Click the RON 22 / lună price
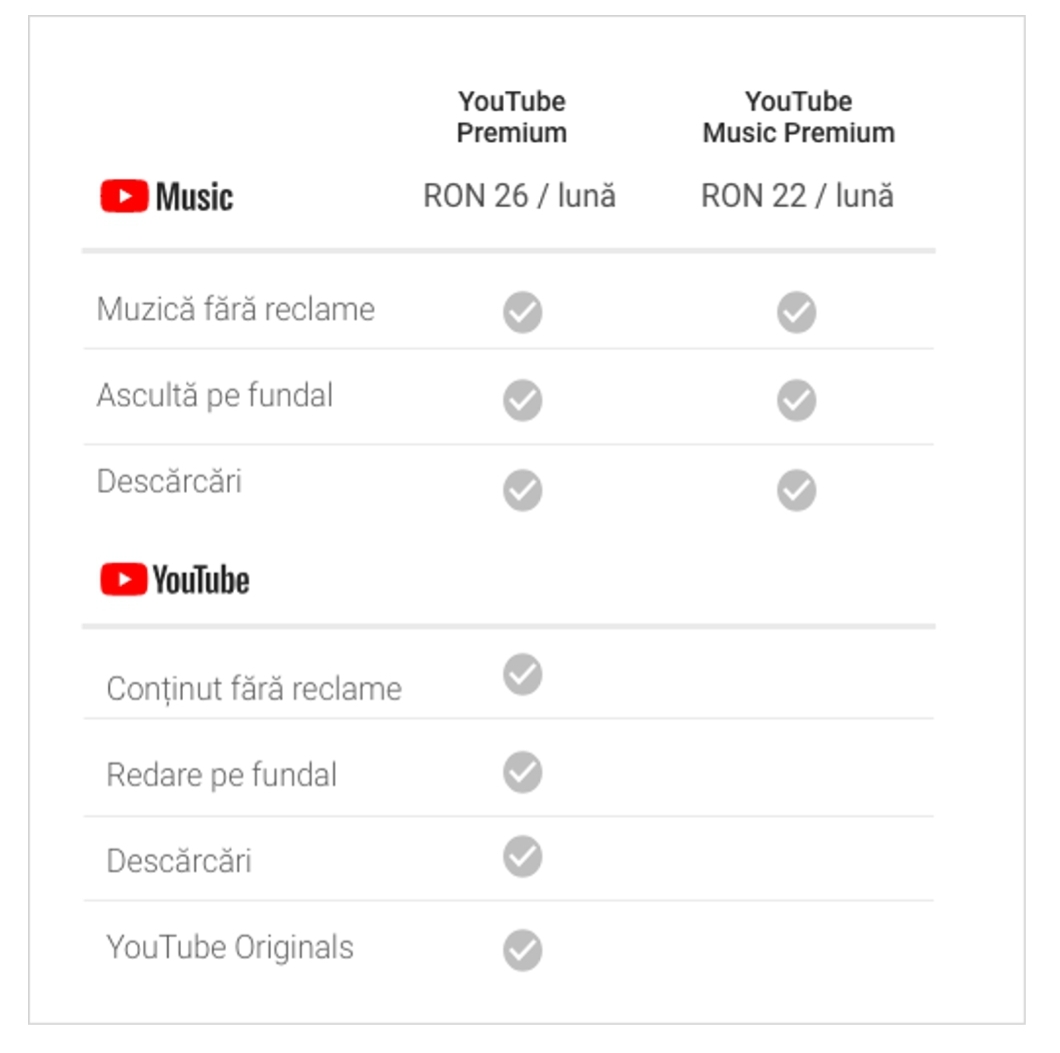 click(797, 196)
